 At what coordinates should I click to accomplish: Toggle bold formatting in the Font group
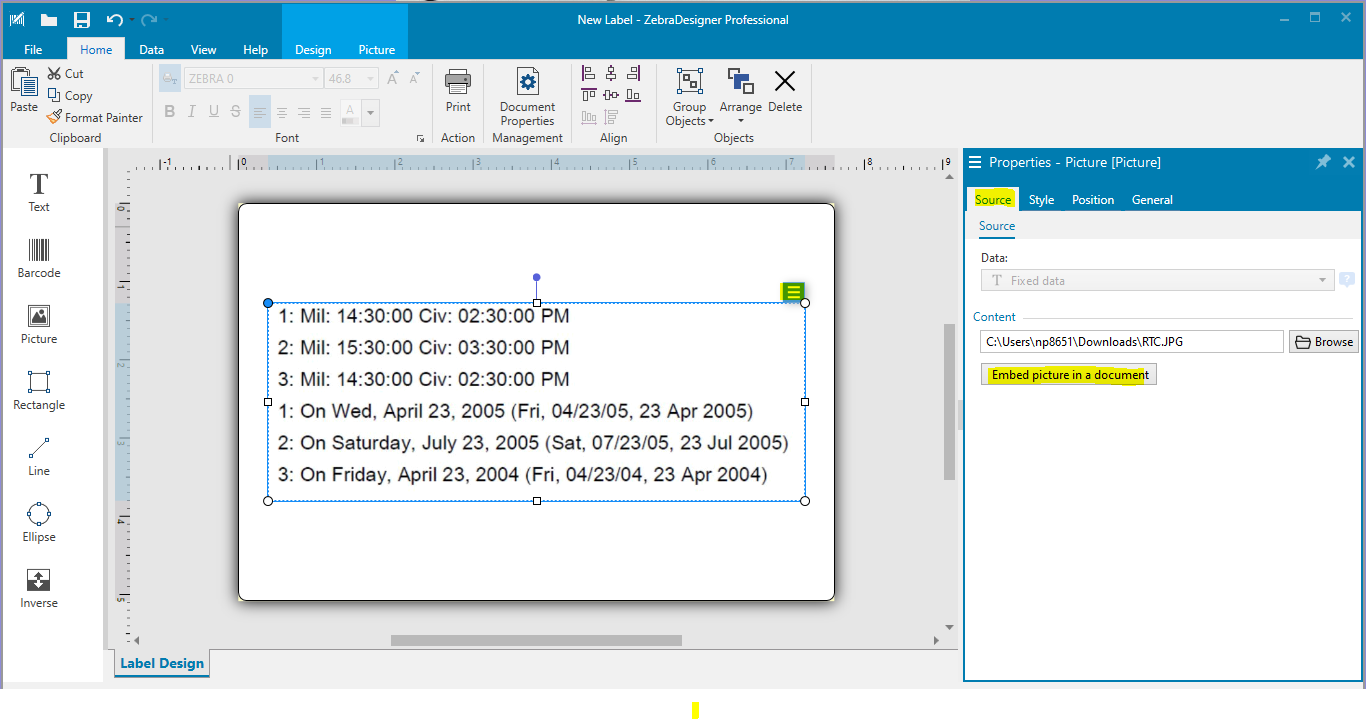coord(169,112)
